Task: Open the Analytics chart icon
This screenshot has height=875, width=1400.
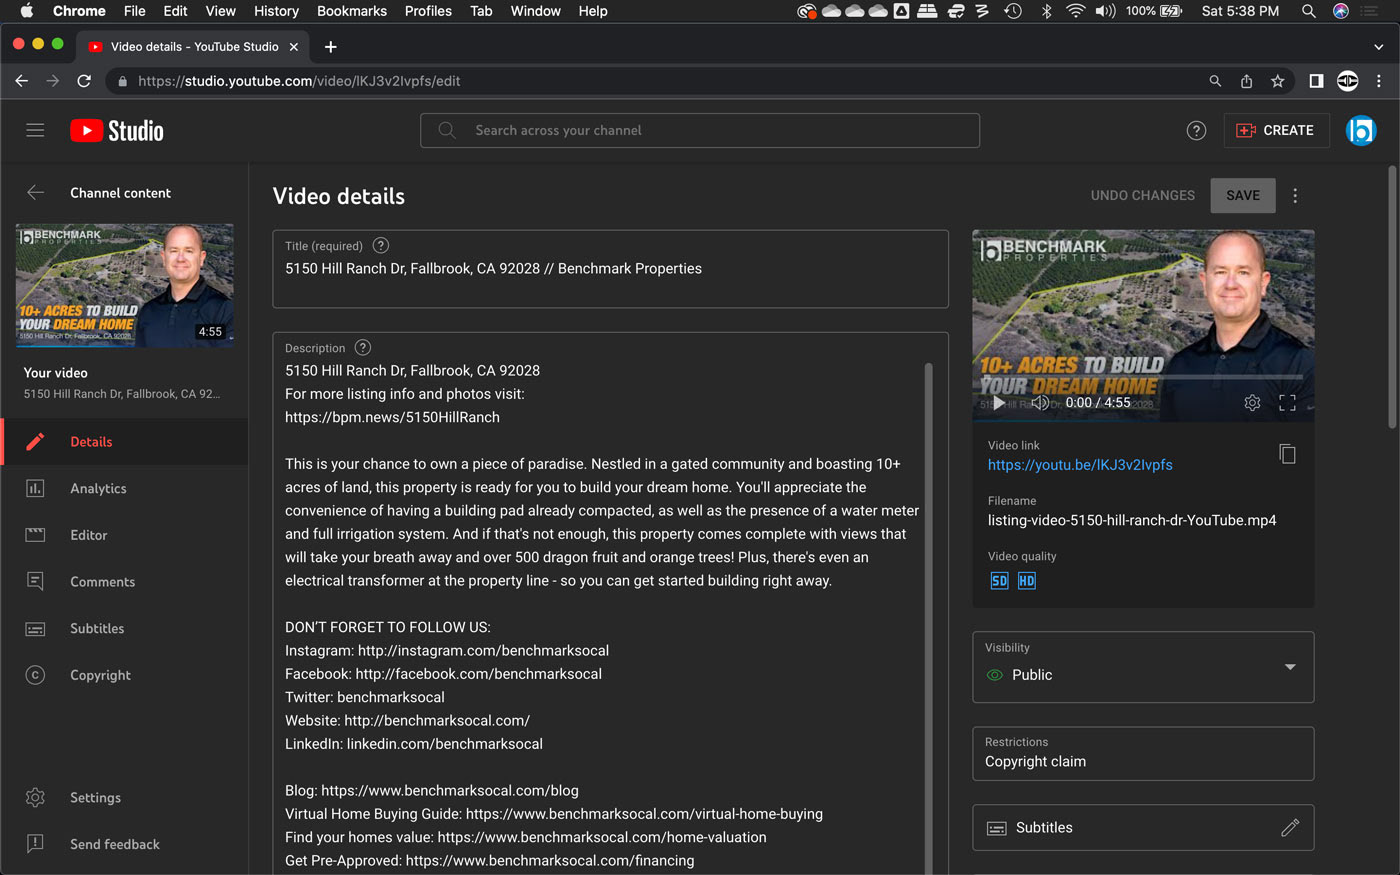Action: click(x=35, y=488)
